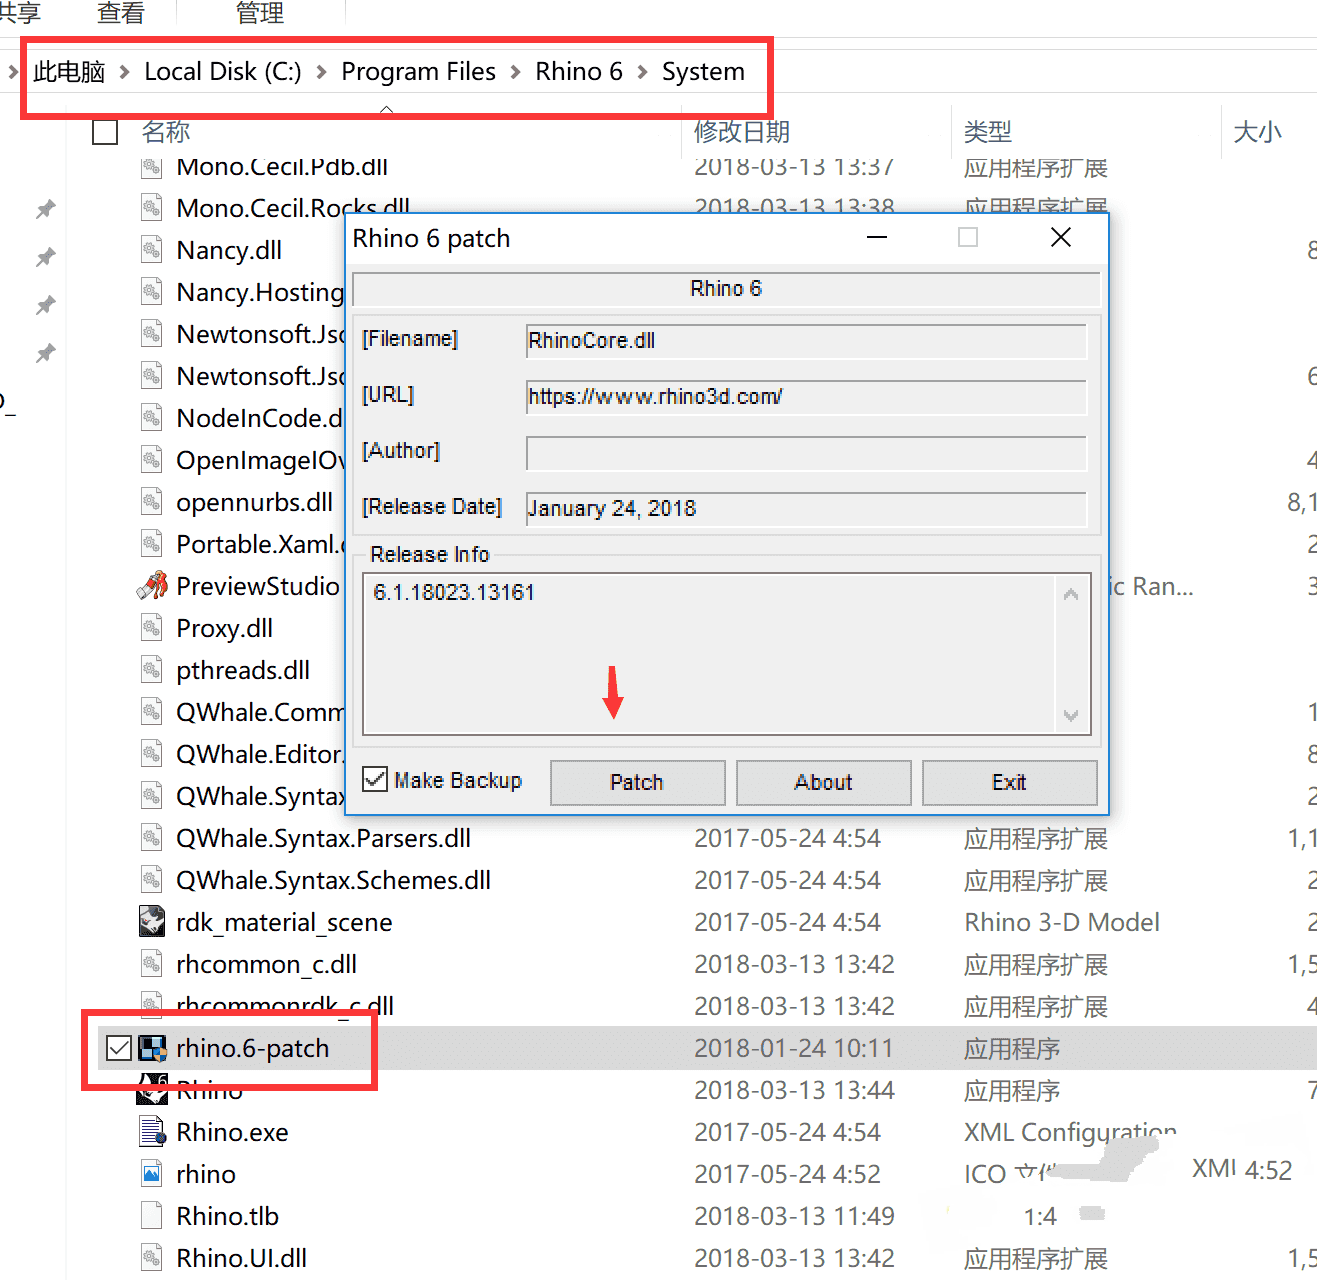Click 此电脑 in the address breadcrumb
Image resolution: width=1317 pixels, height=1280 pixels.
tap(69, 72)
